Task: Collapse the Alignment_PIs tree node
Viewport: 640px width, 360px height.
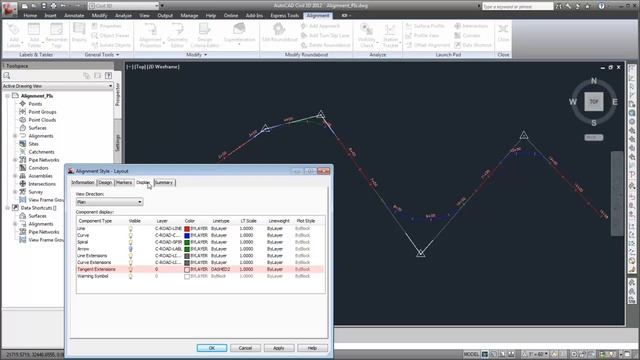Action: (x=7, y=96)
